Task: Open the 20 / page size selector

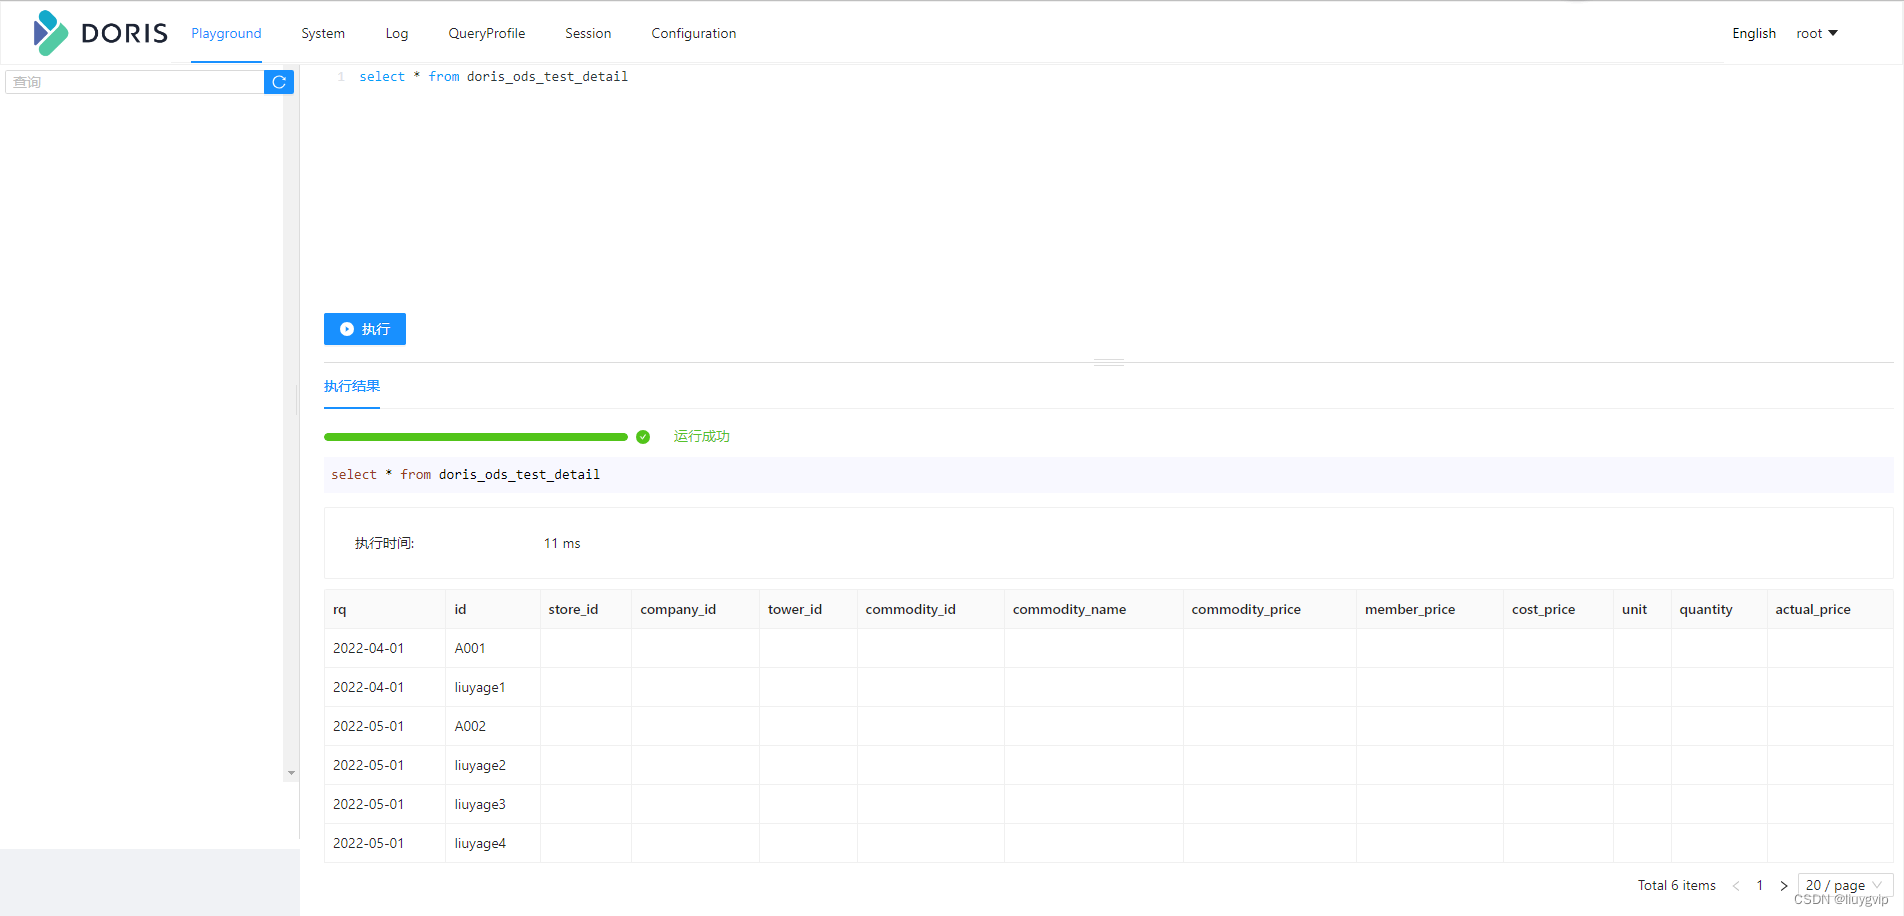Action: (1842, 885)
